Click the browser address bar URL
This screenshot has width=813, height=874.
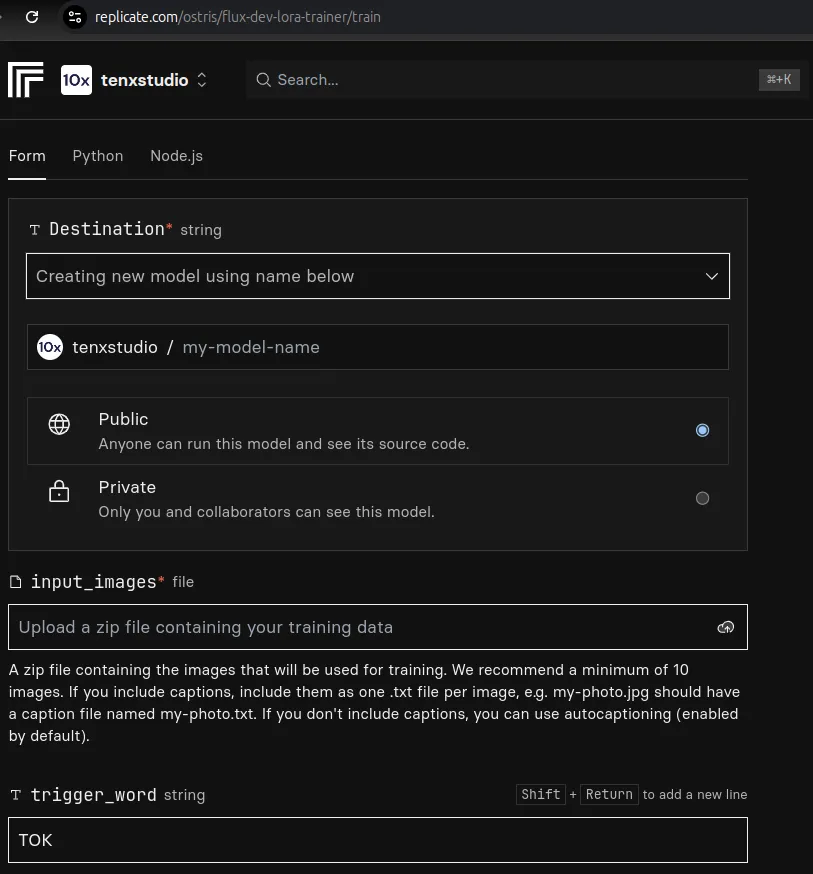click(x=238, y=17)
